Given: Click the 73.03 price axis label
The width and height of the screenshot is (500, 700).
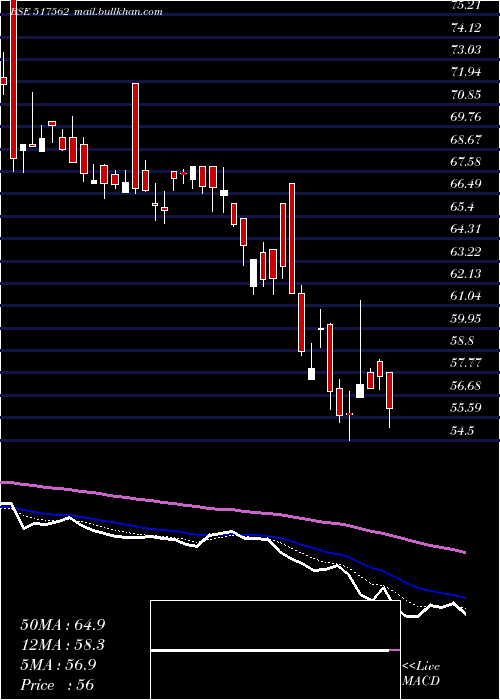Looking at the screenshot, I should click(x=467, y=50).
